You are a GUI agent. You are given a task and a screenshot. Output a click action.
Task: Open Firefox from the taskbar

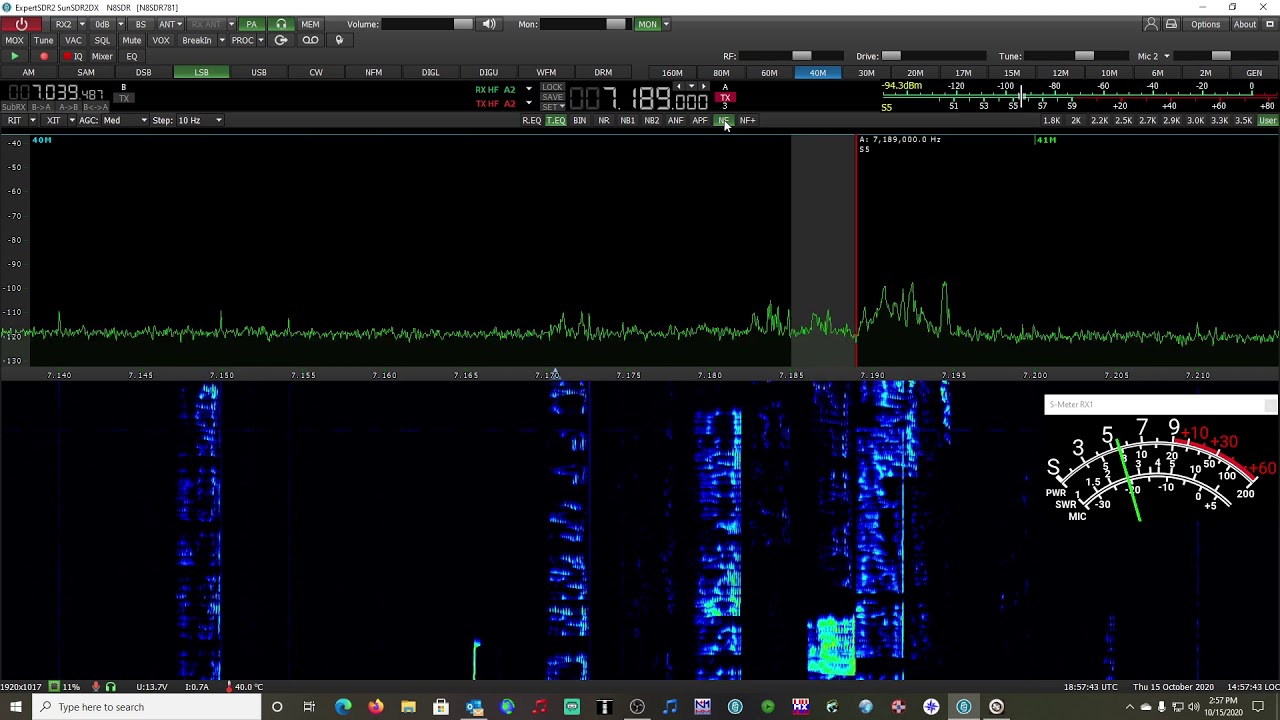click(375, 707)
